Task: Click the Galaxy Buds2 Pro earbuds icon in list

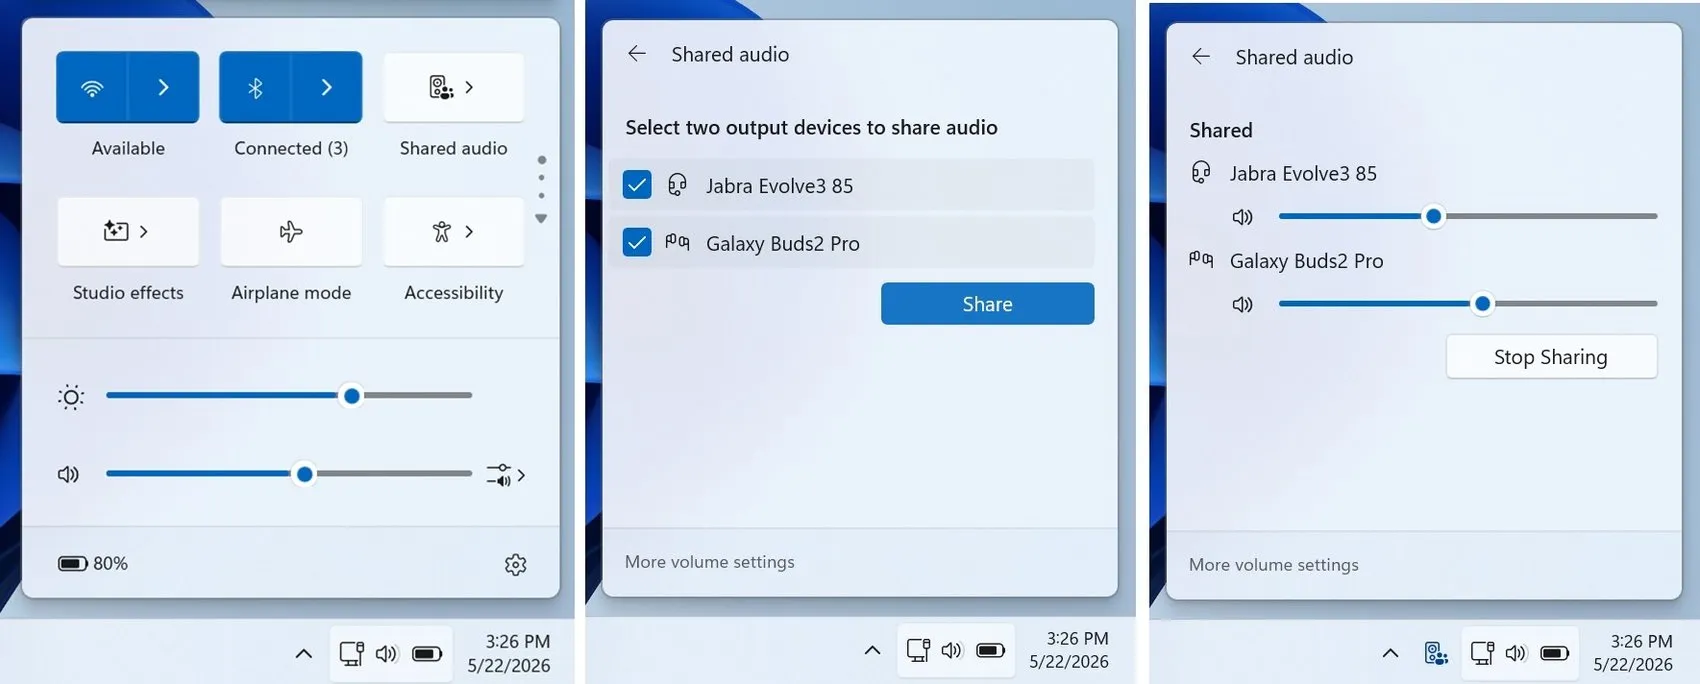Action: (677, 242)
